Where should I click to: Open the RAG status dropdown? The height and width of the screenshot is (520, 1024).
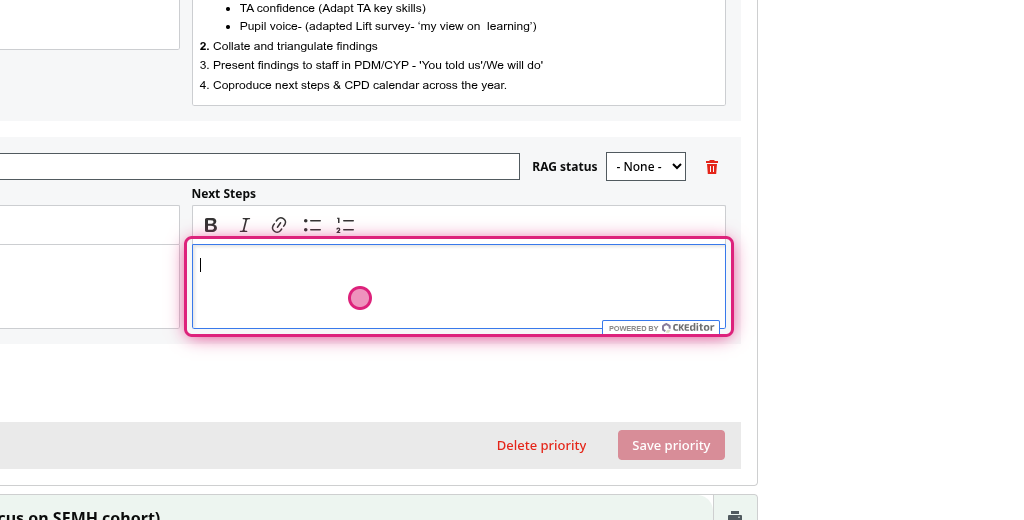coord(646,167)
